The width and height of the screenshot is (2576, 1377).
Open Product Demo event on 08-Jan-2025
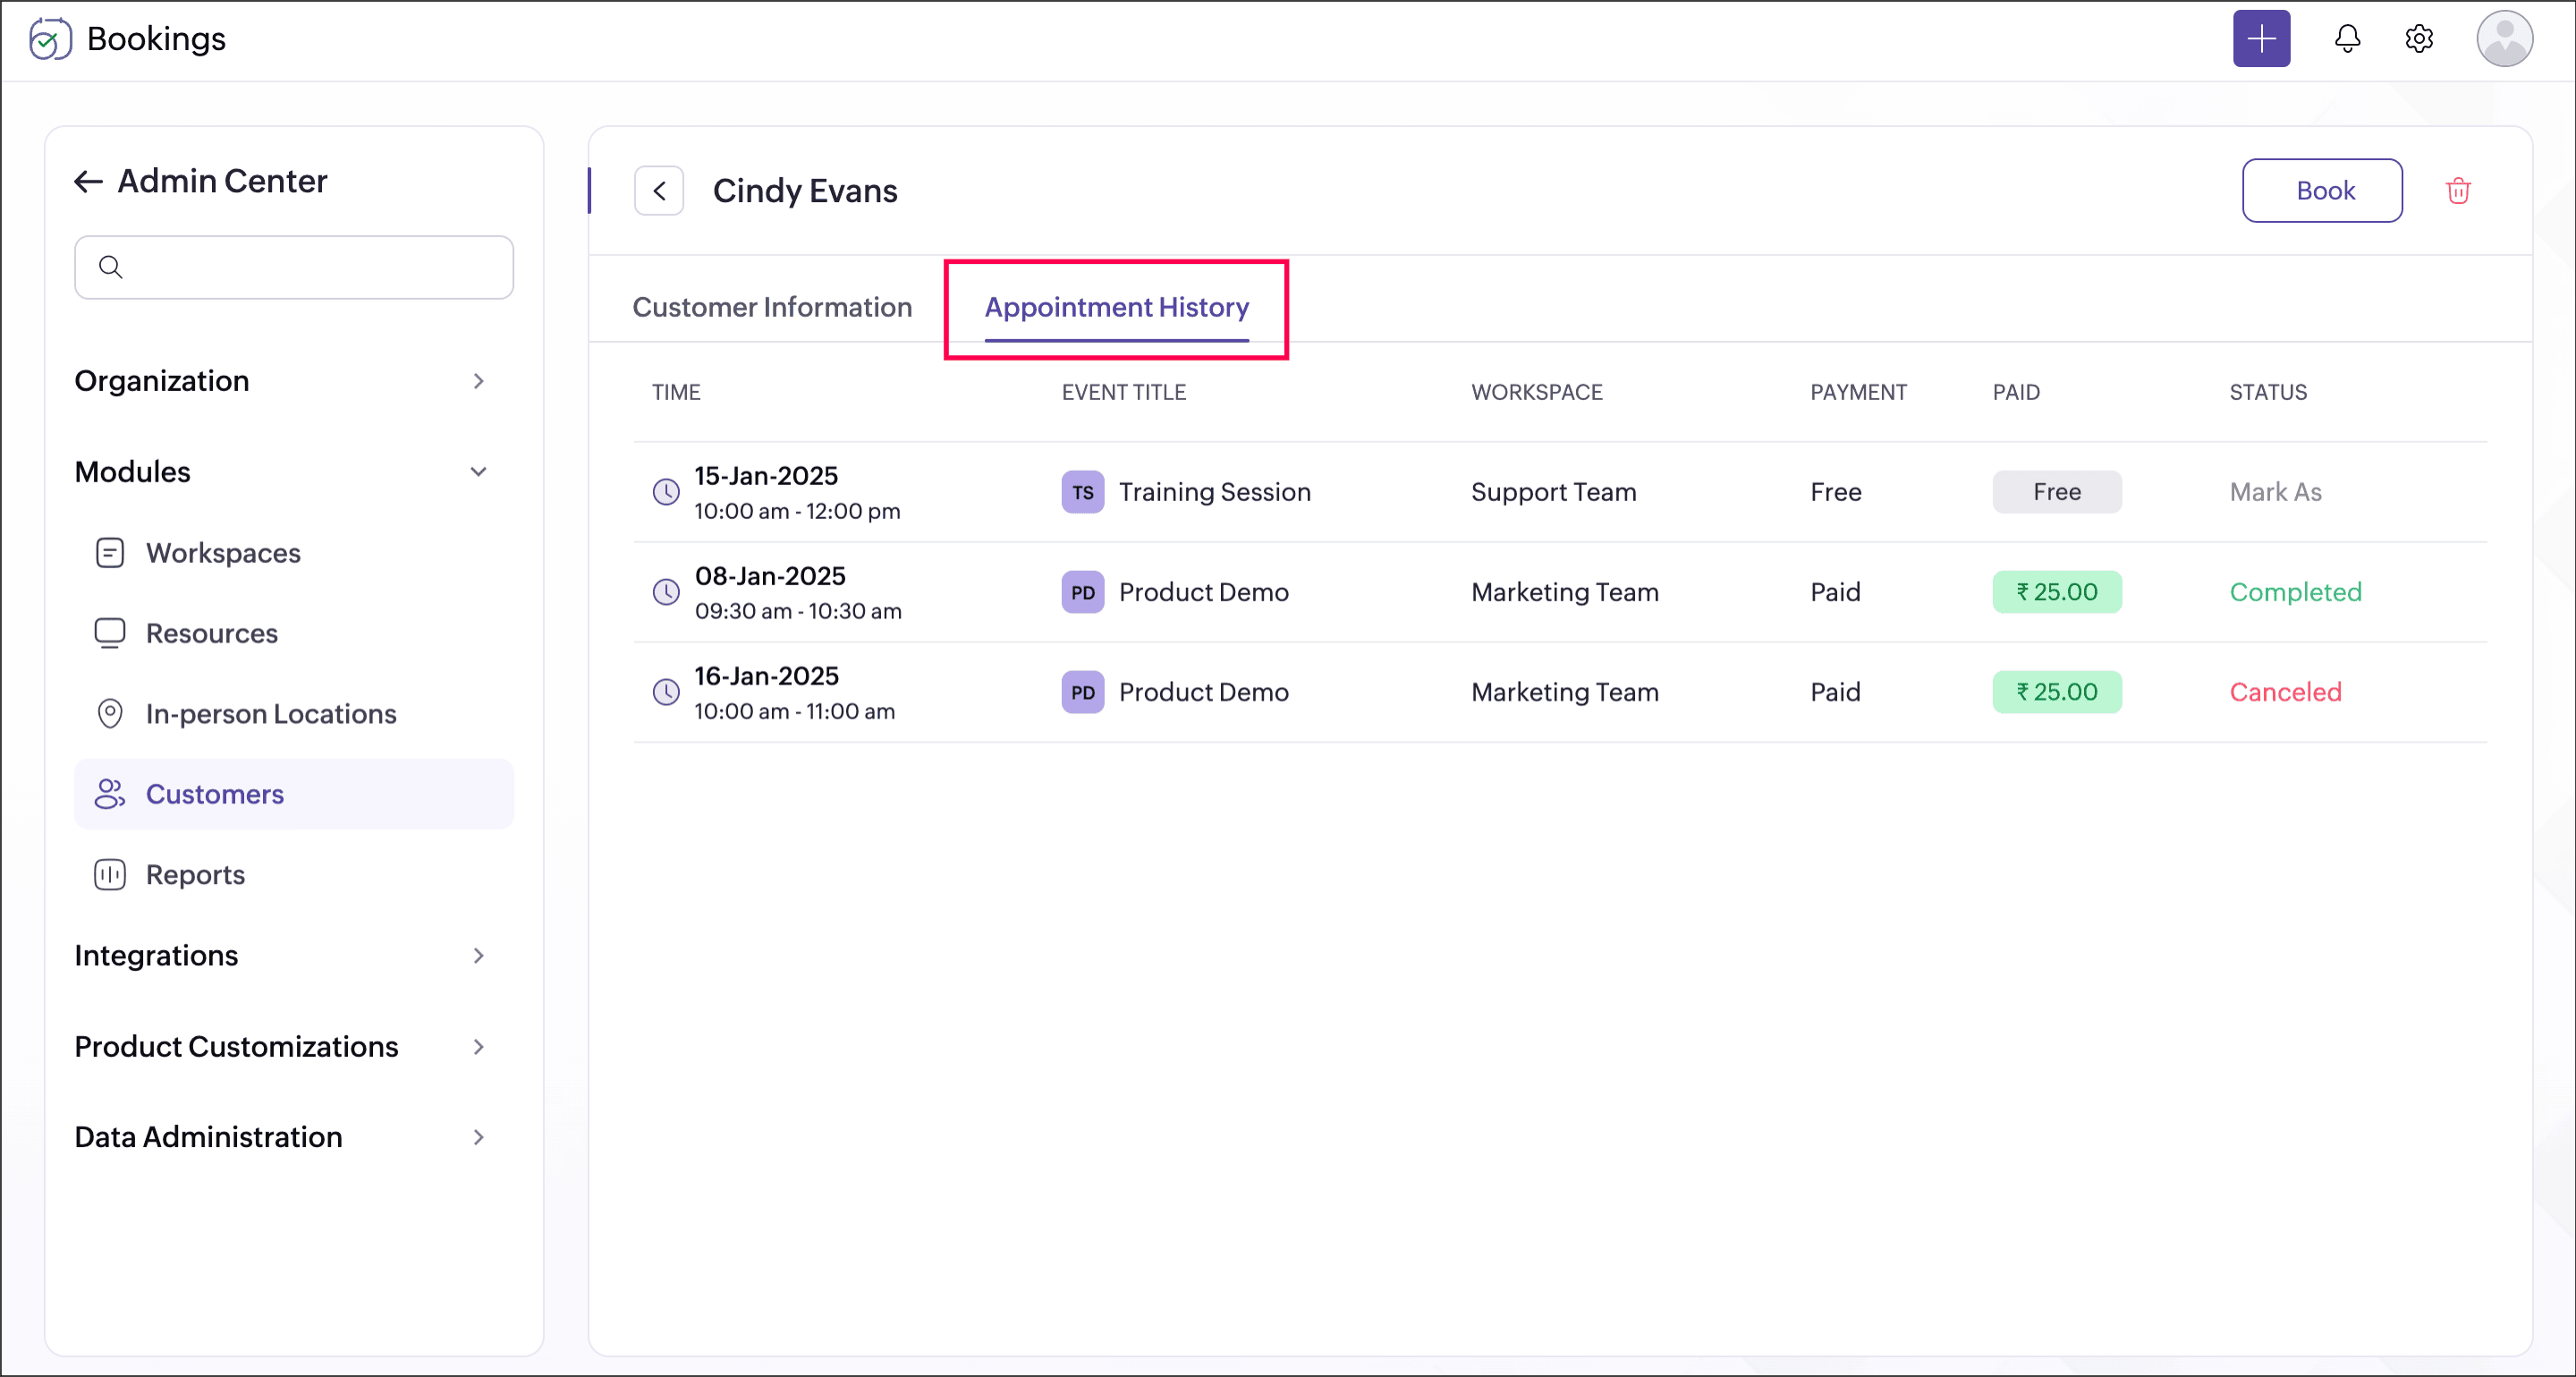point(1203,592)
